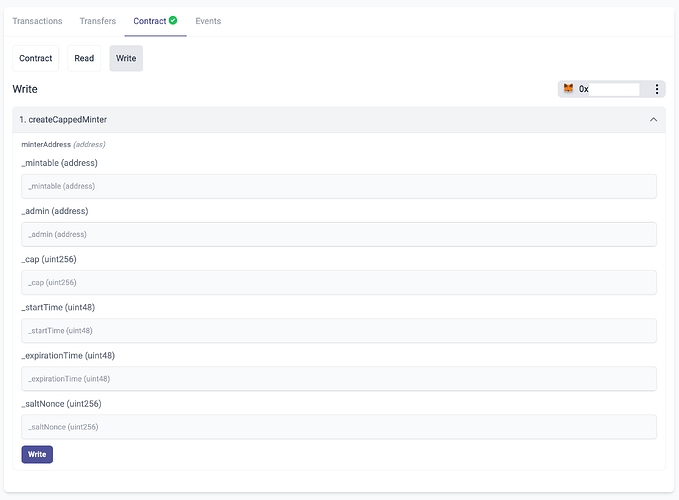Submit using the purple Write button

point(37,454)
